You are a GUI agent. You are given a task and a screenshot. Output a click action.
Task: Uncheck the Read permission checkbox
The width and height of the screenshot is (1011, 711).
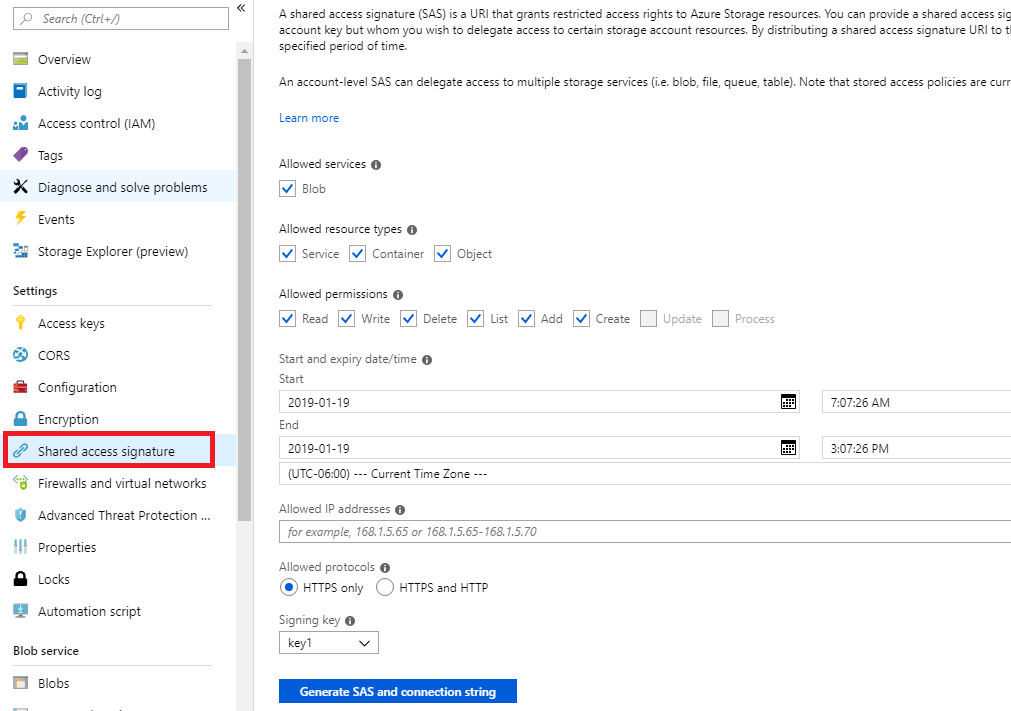coord(288,319)
